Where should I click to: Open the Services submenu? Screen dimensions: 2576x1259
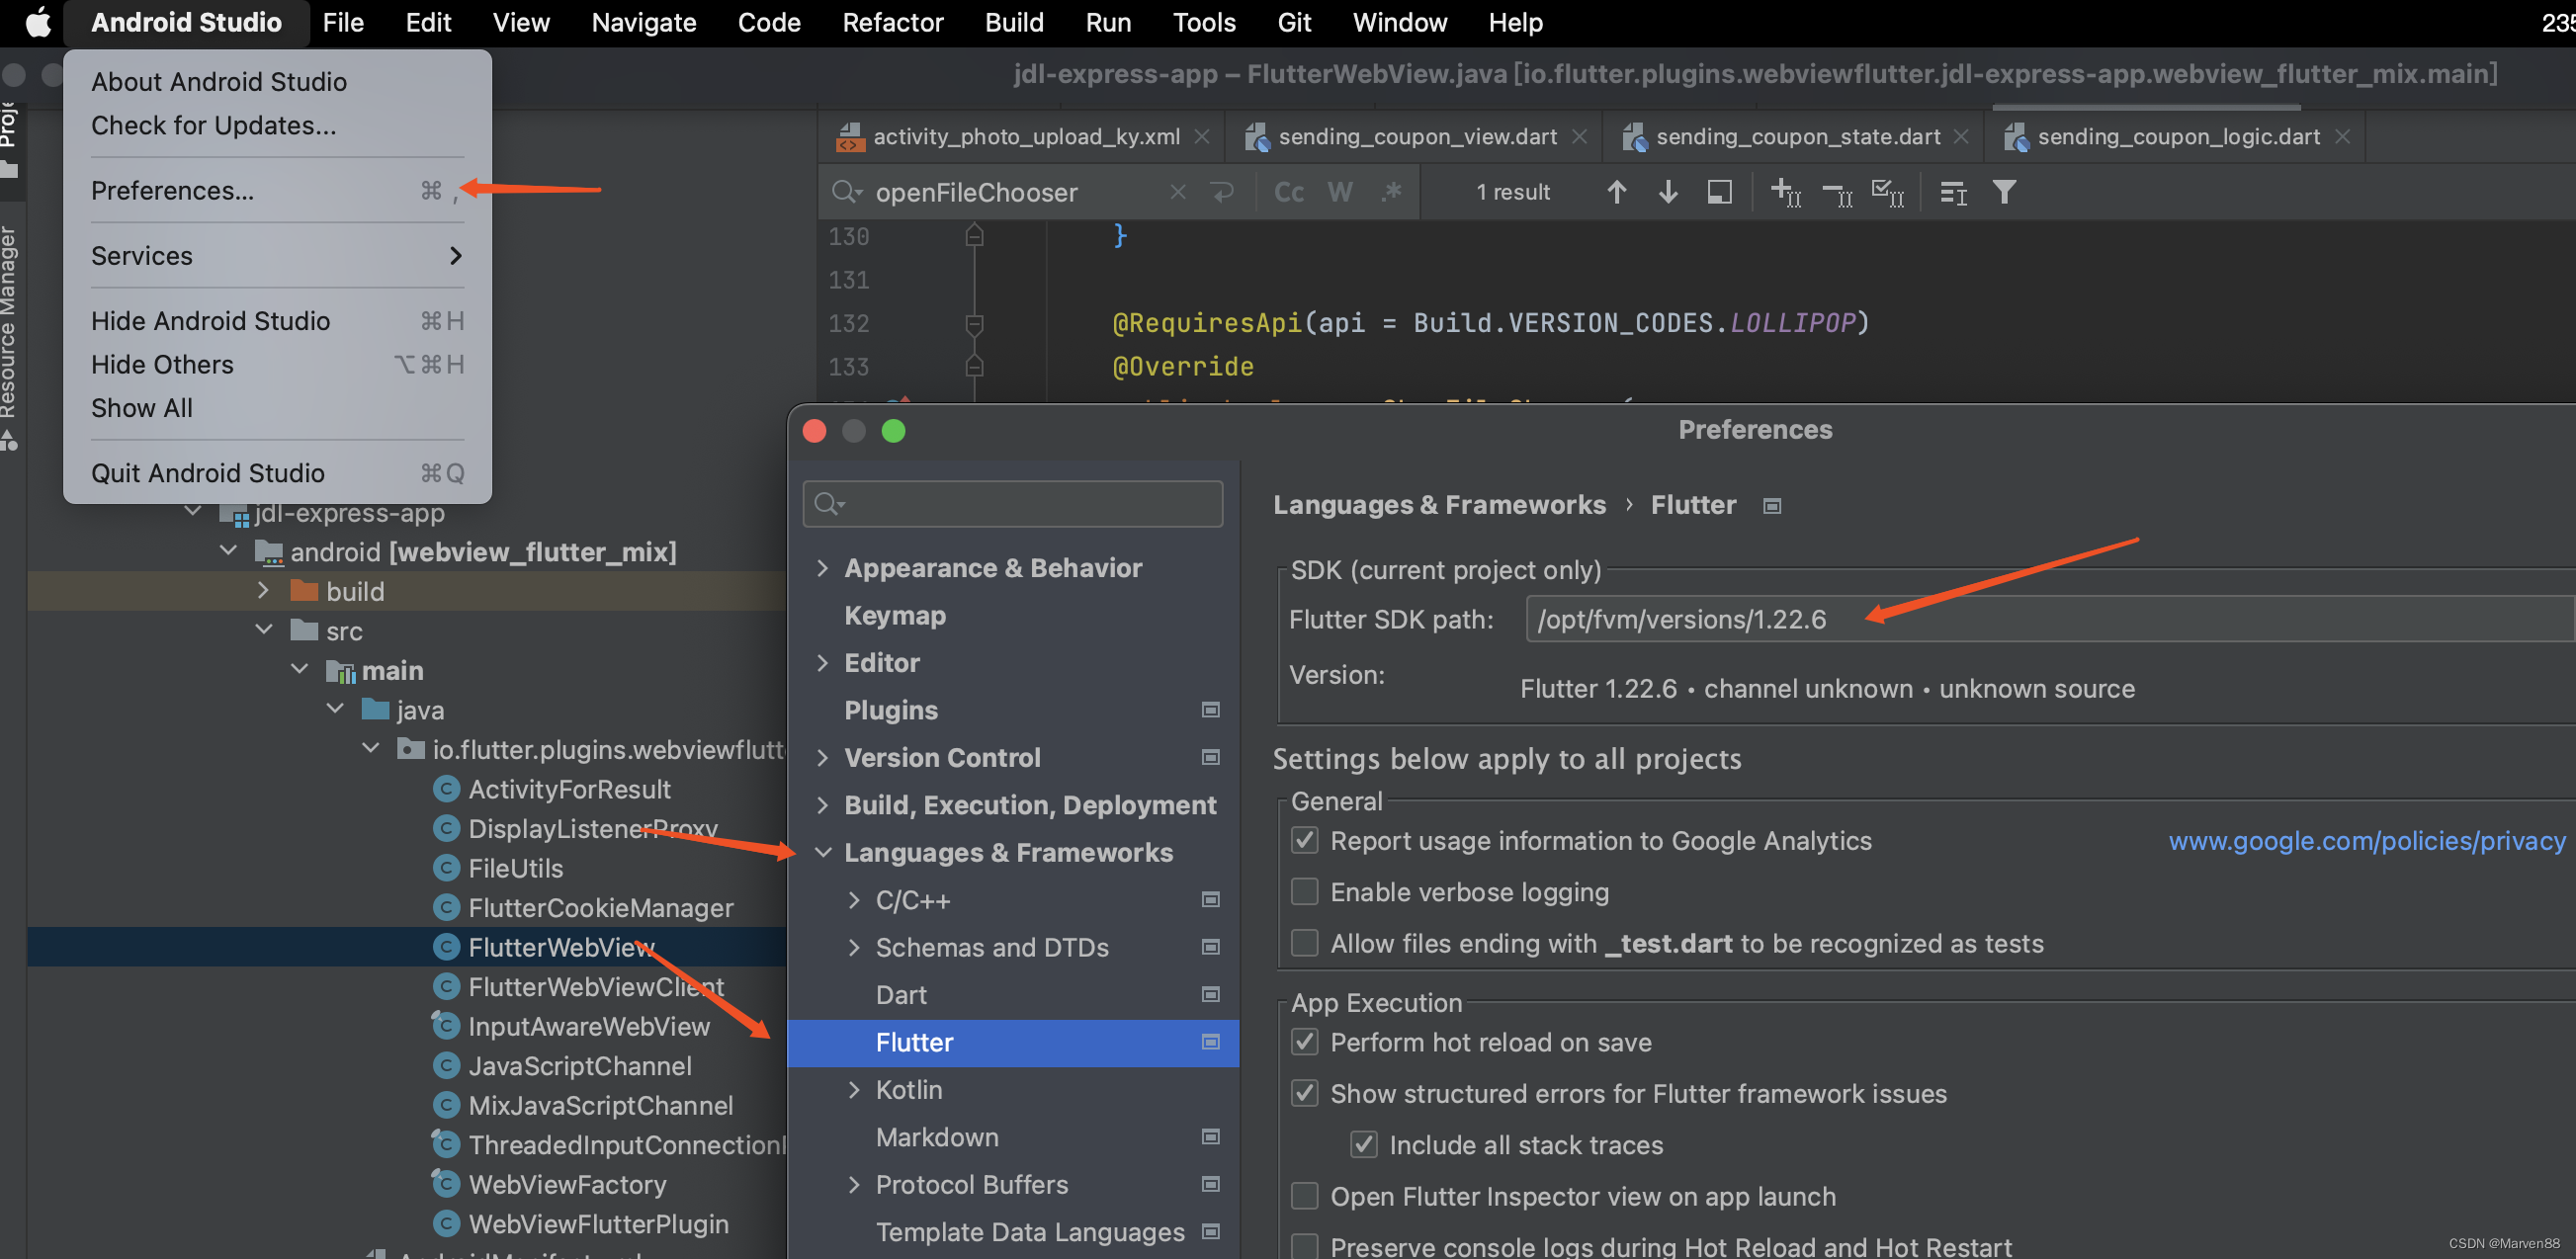277,256
